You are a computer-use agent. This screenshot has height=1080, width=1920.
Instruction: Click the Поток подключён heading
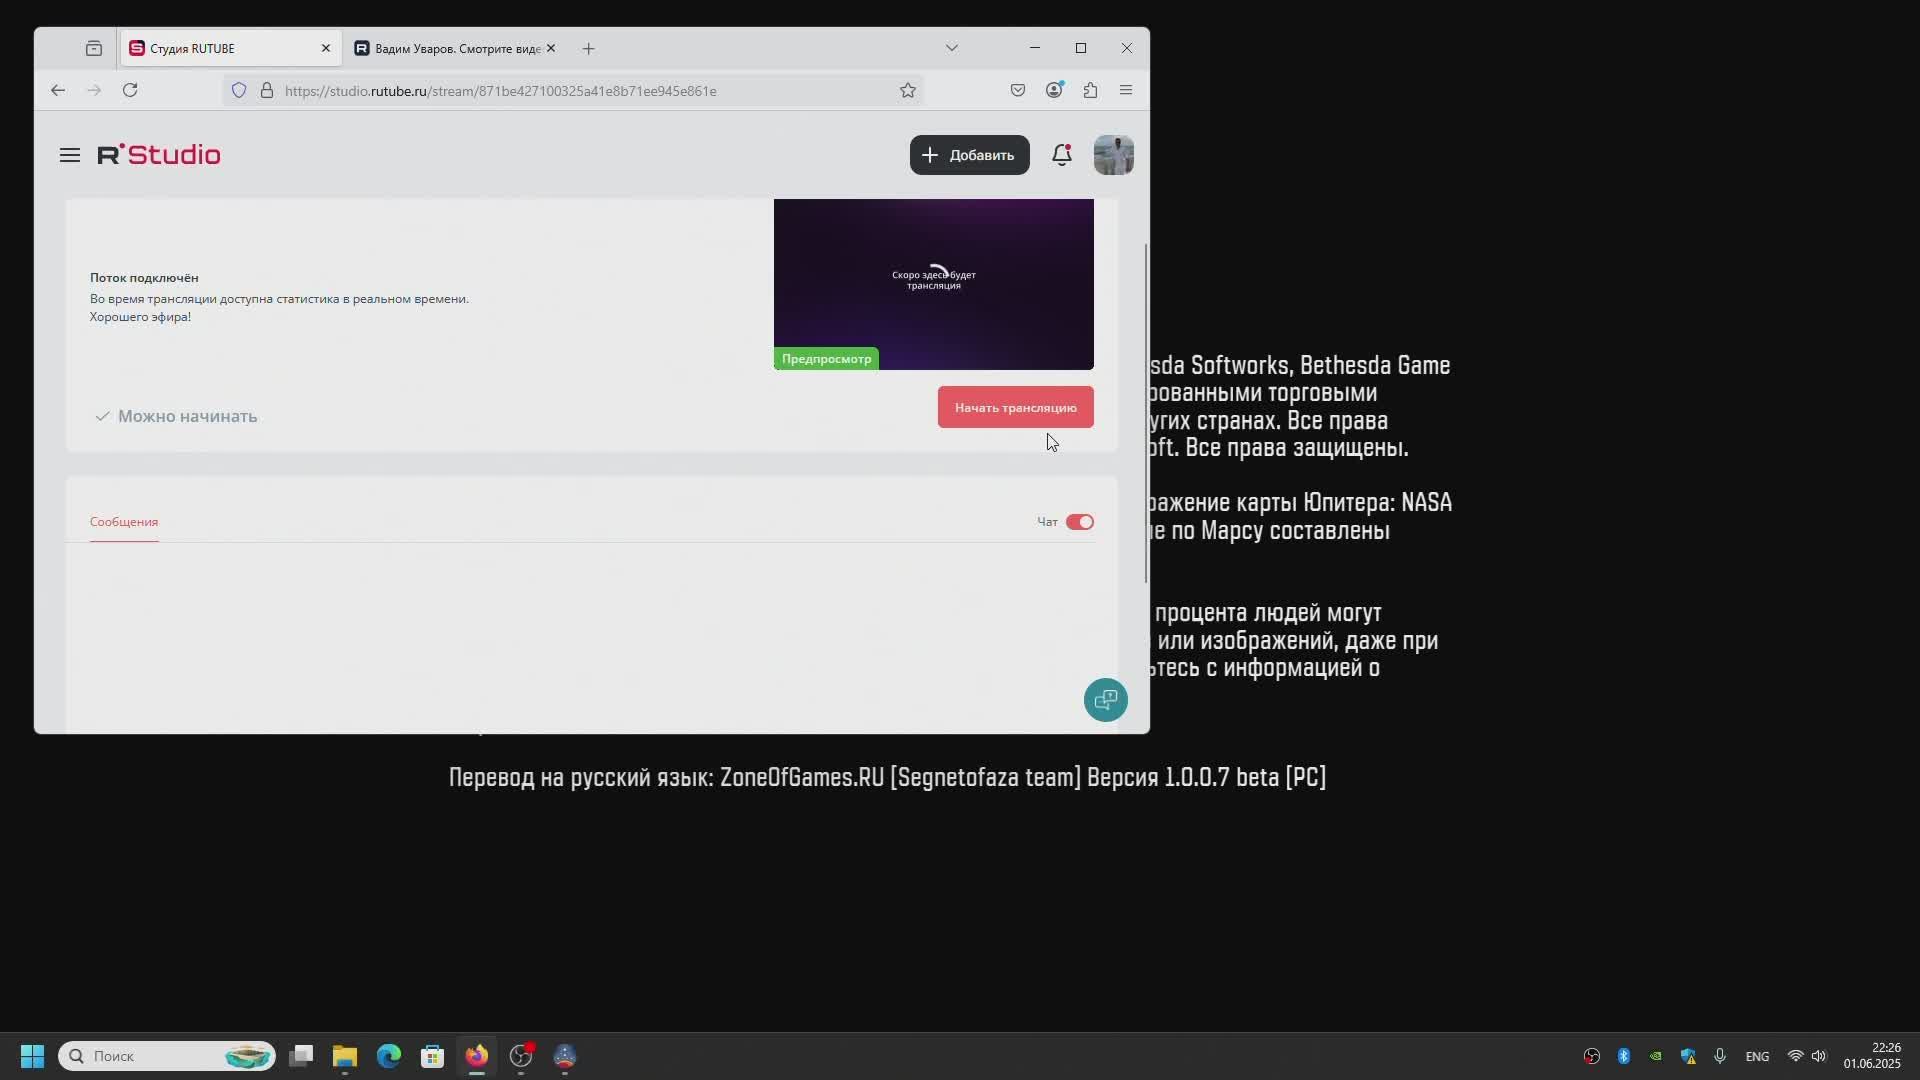click(144, 278)
